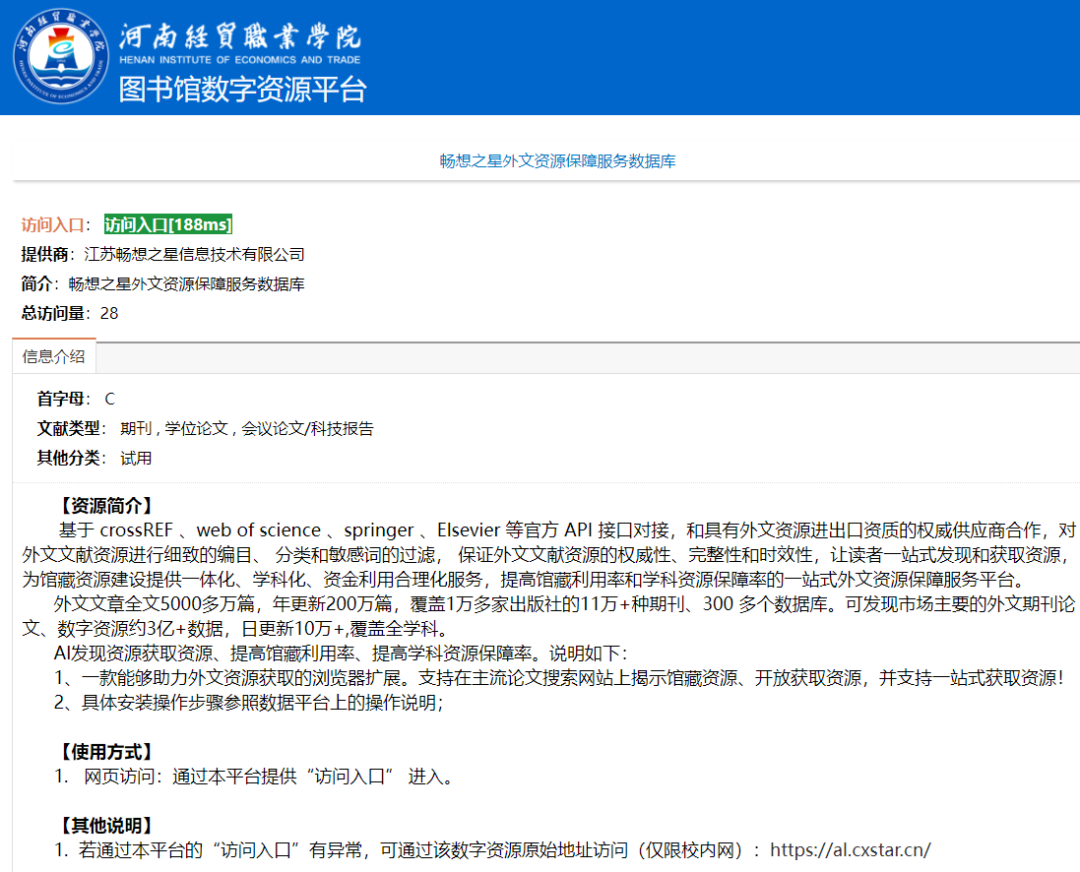This screenshot has width=1080, height=872.
Task: Click the first-letter value C
Action: [110, 399]
